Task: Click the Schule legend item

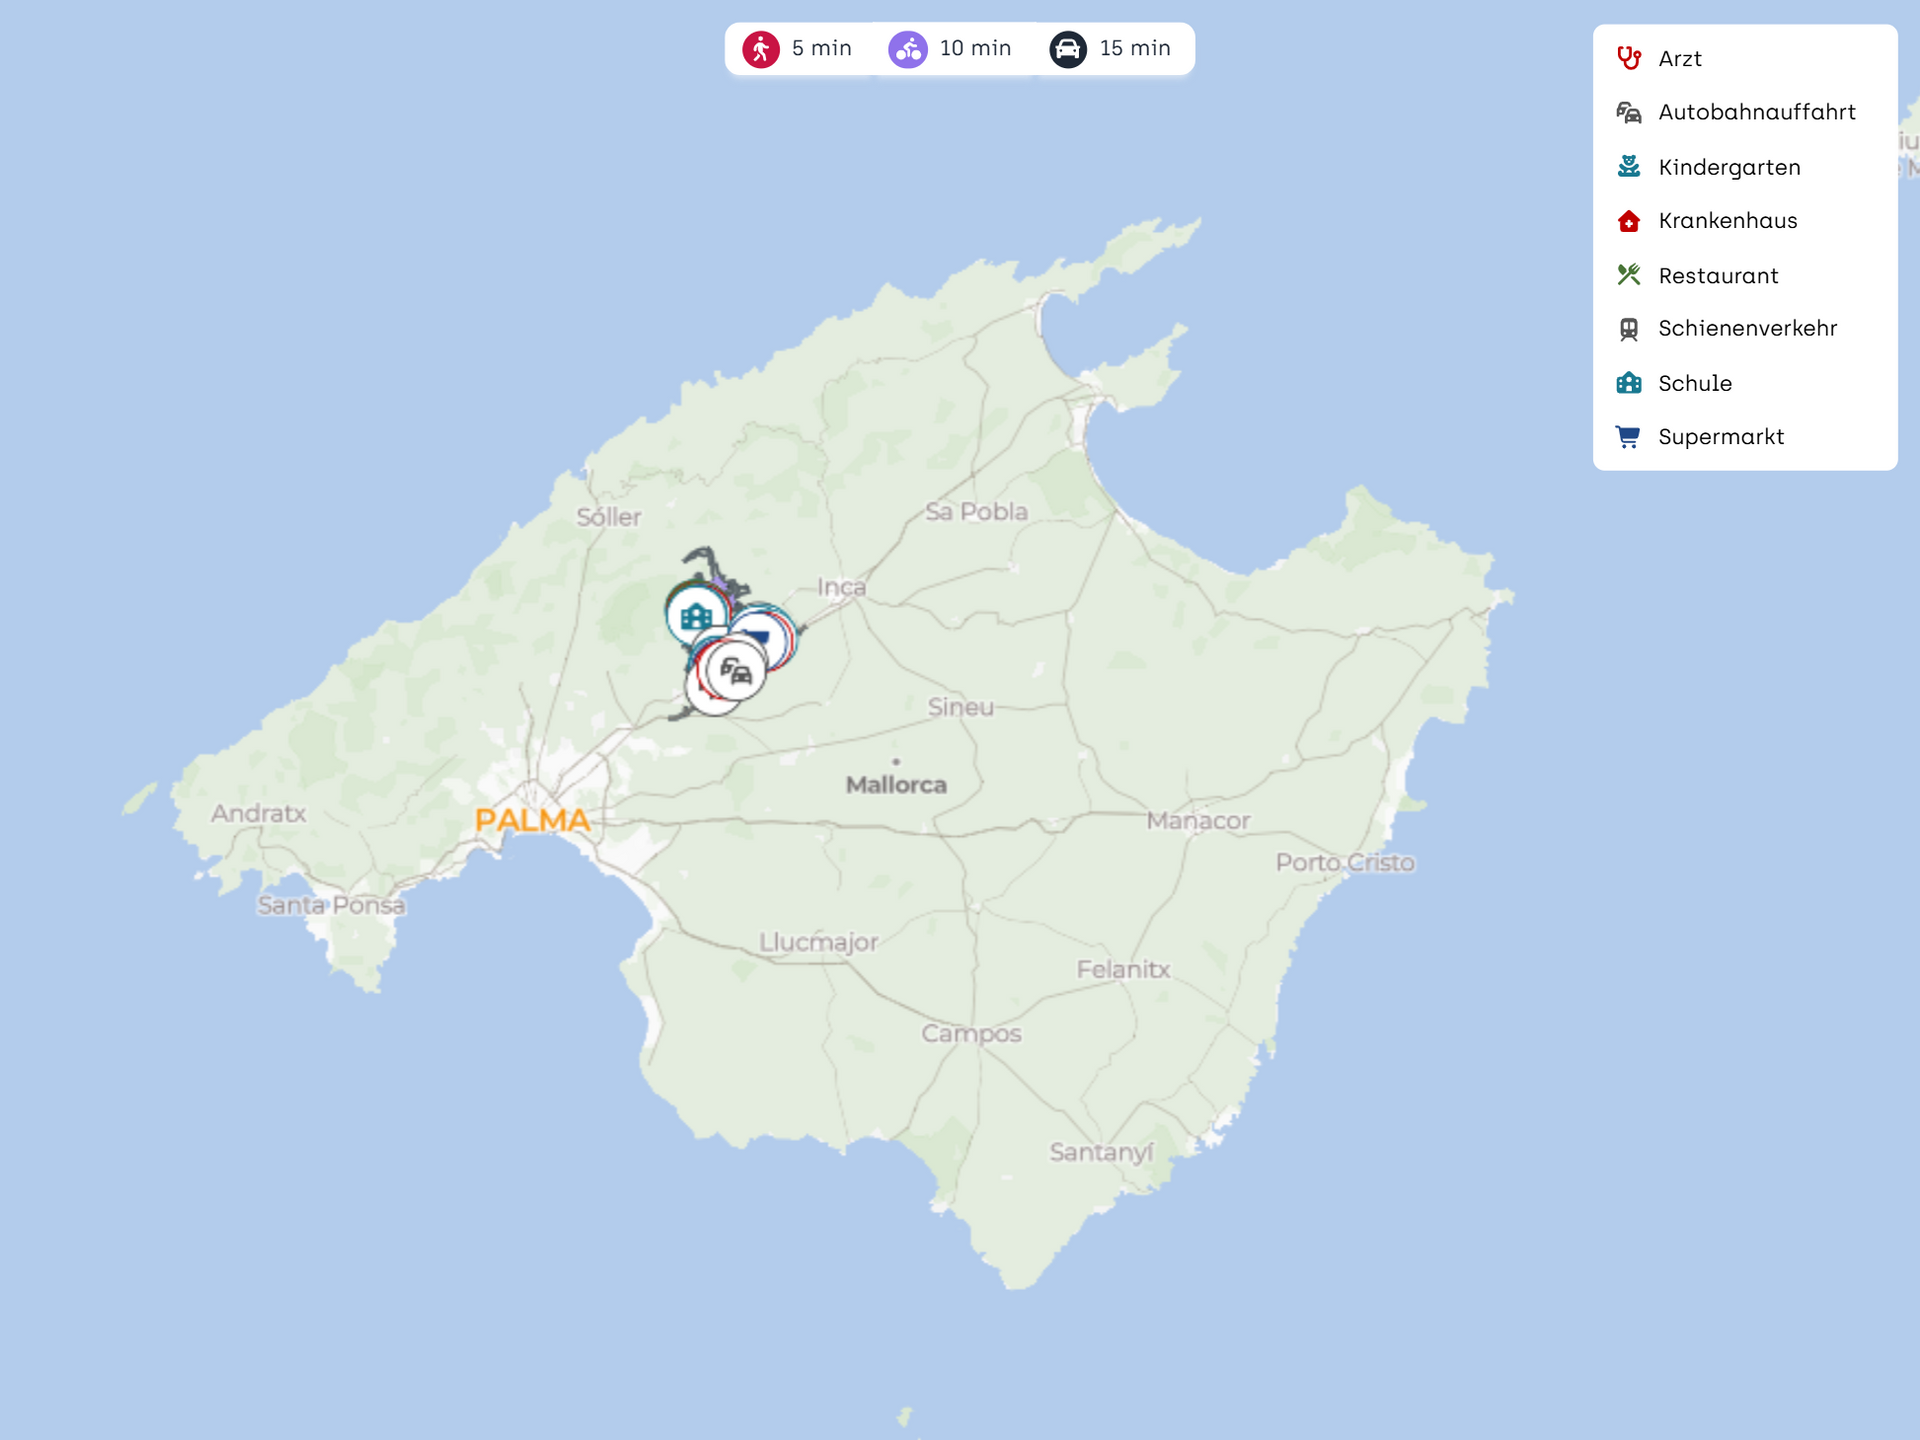Action: point(1694,383)
